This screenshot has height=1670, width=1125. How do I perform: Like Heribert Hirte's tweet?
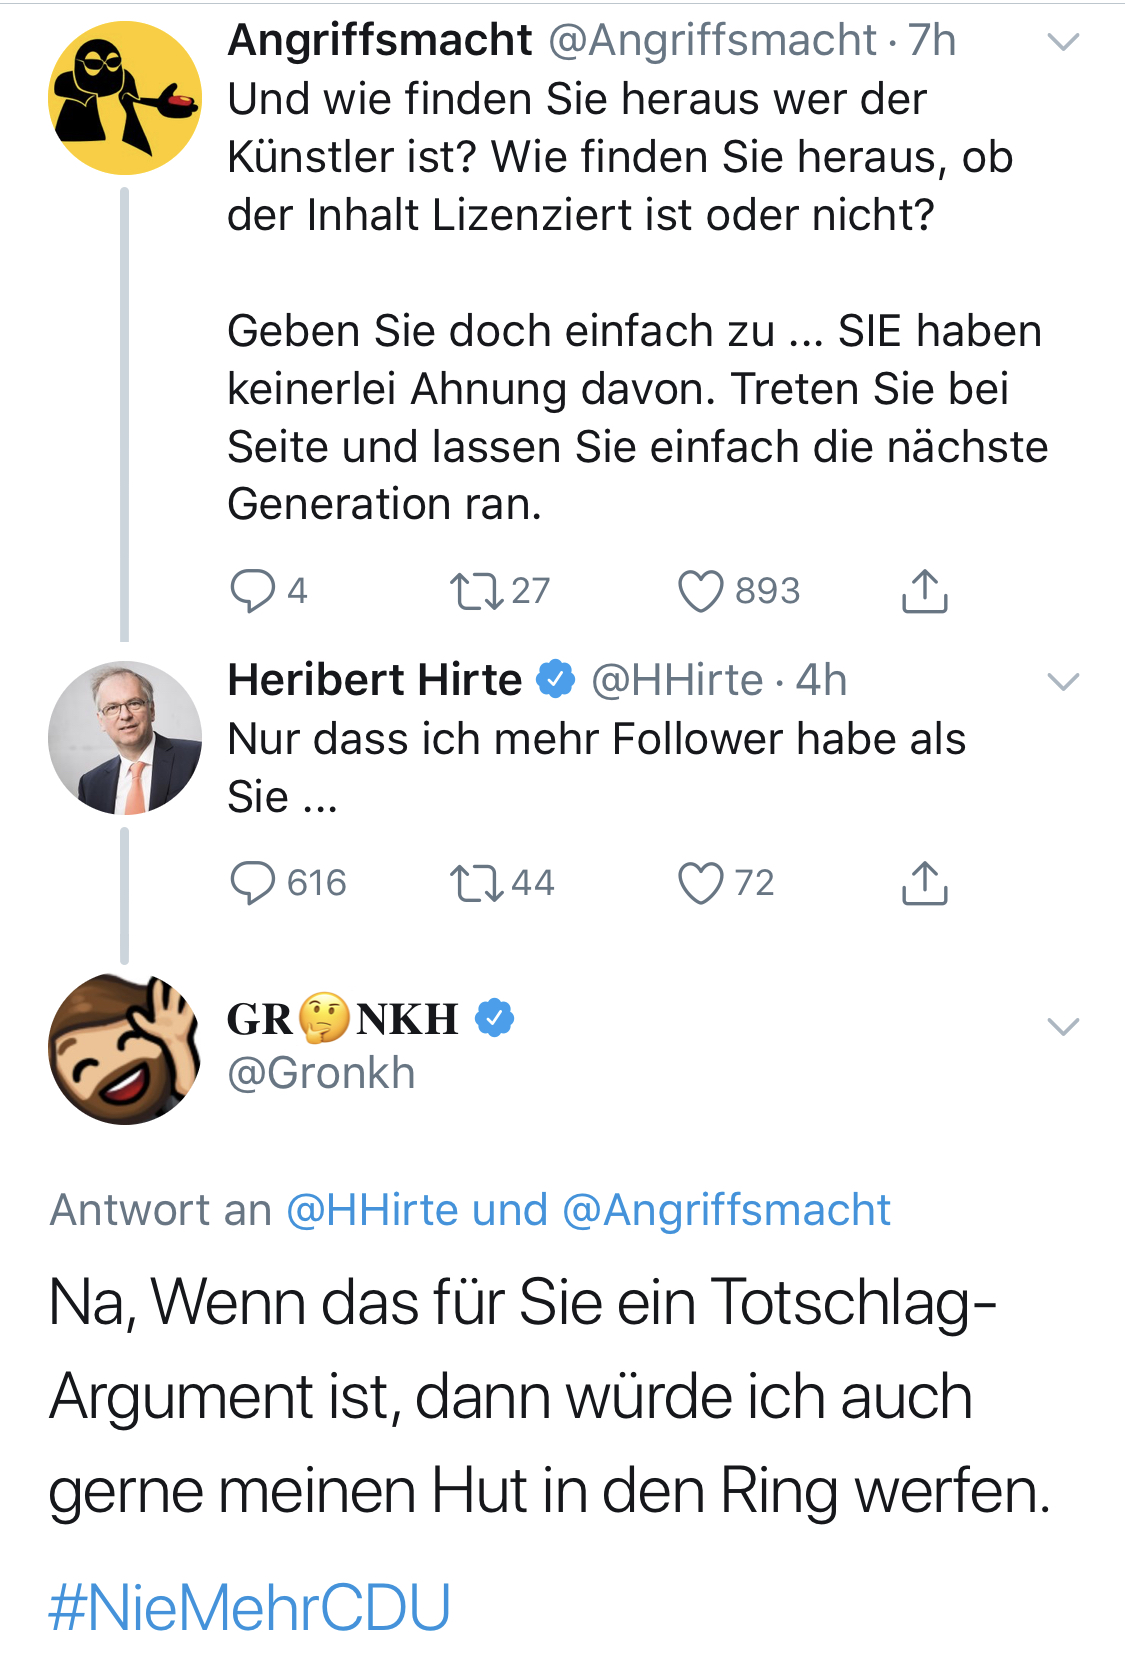(700, 883)
